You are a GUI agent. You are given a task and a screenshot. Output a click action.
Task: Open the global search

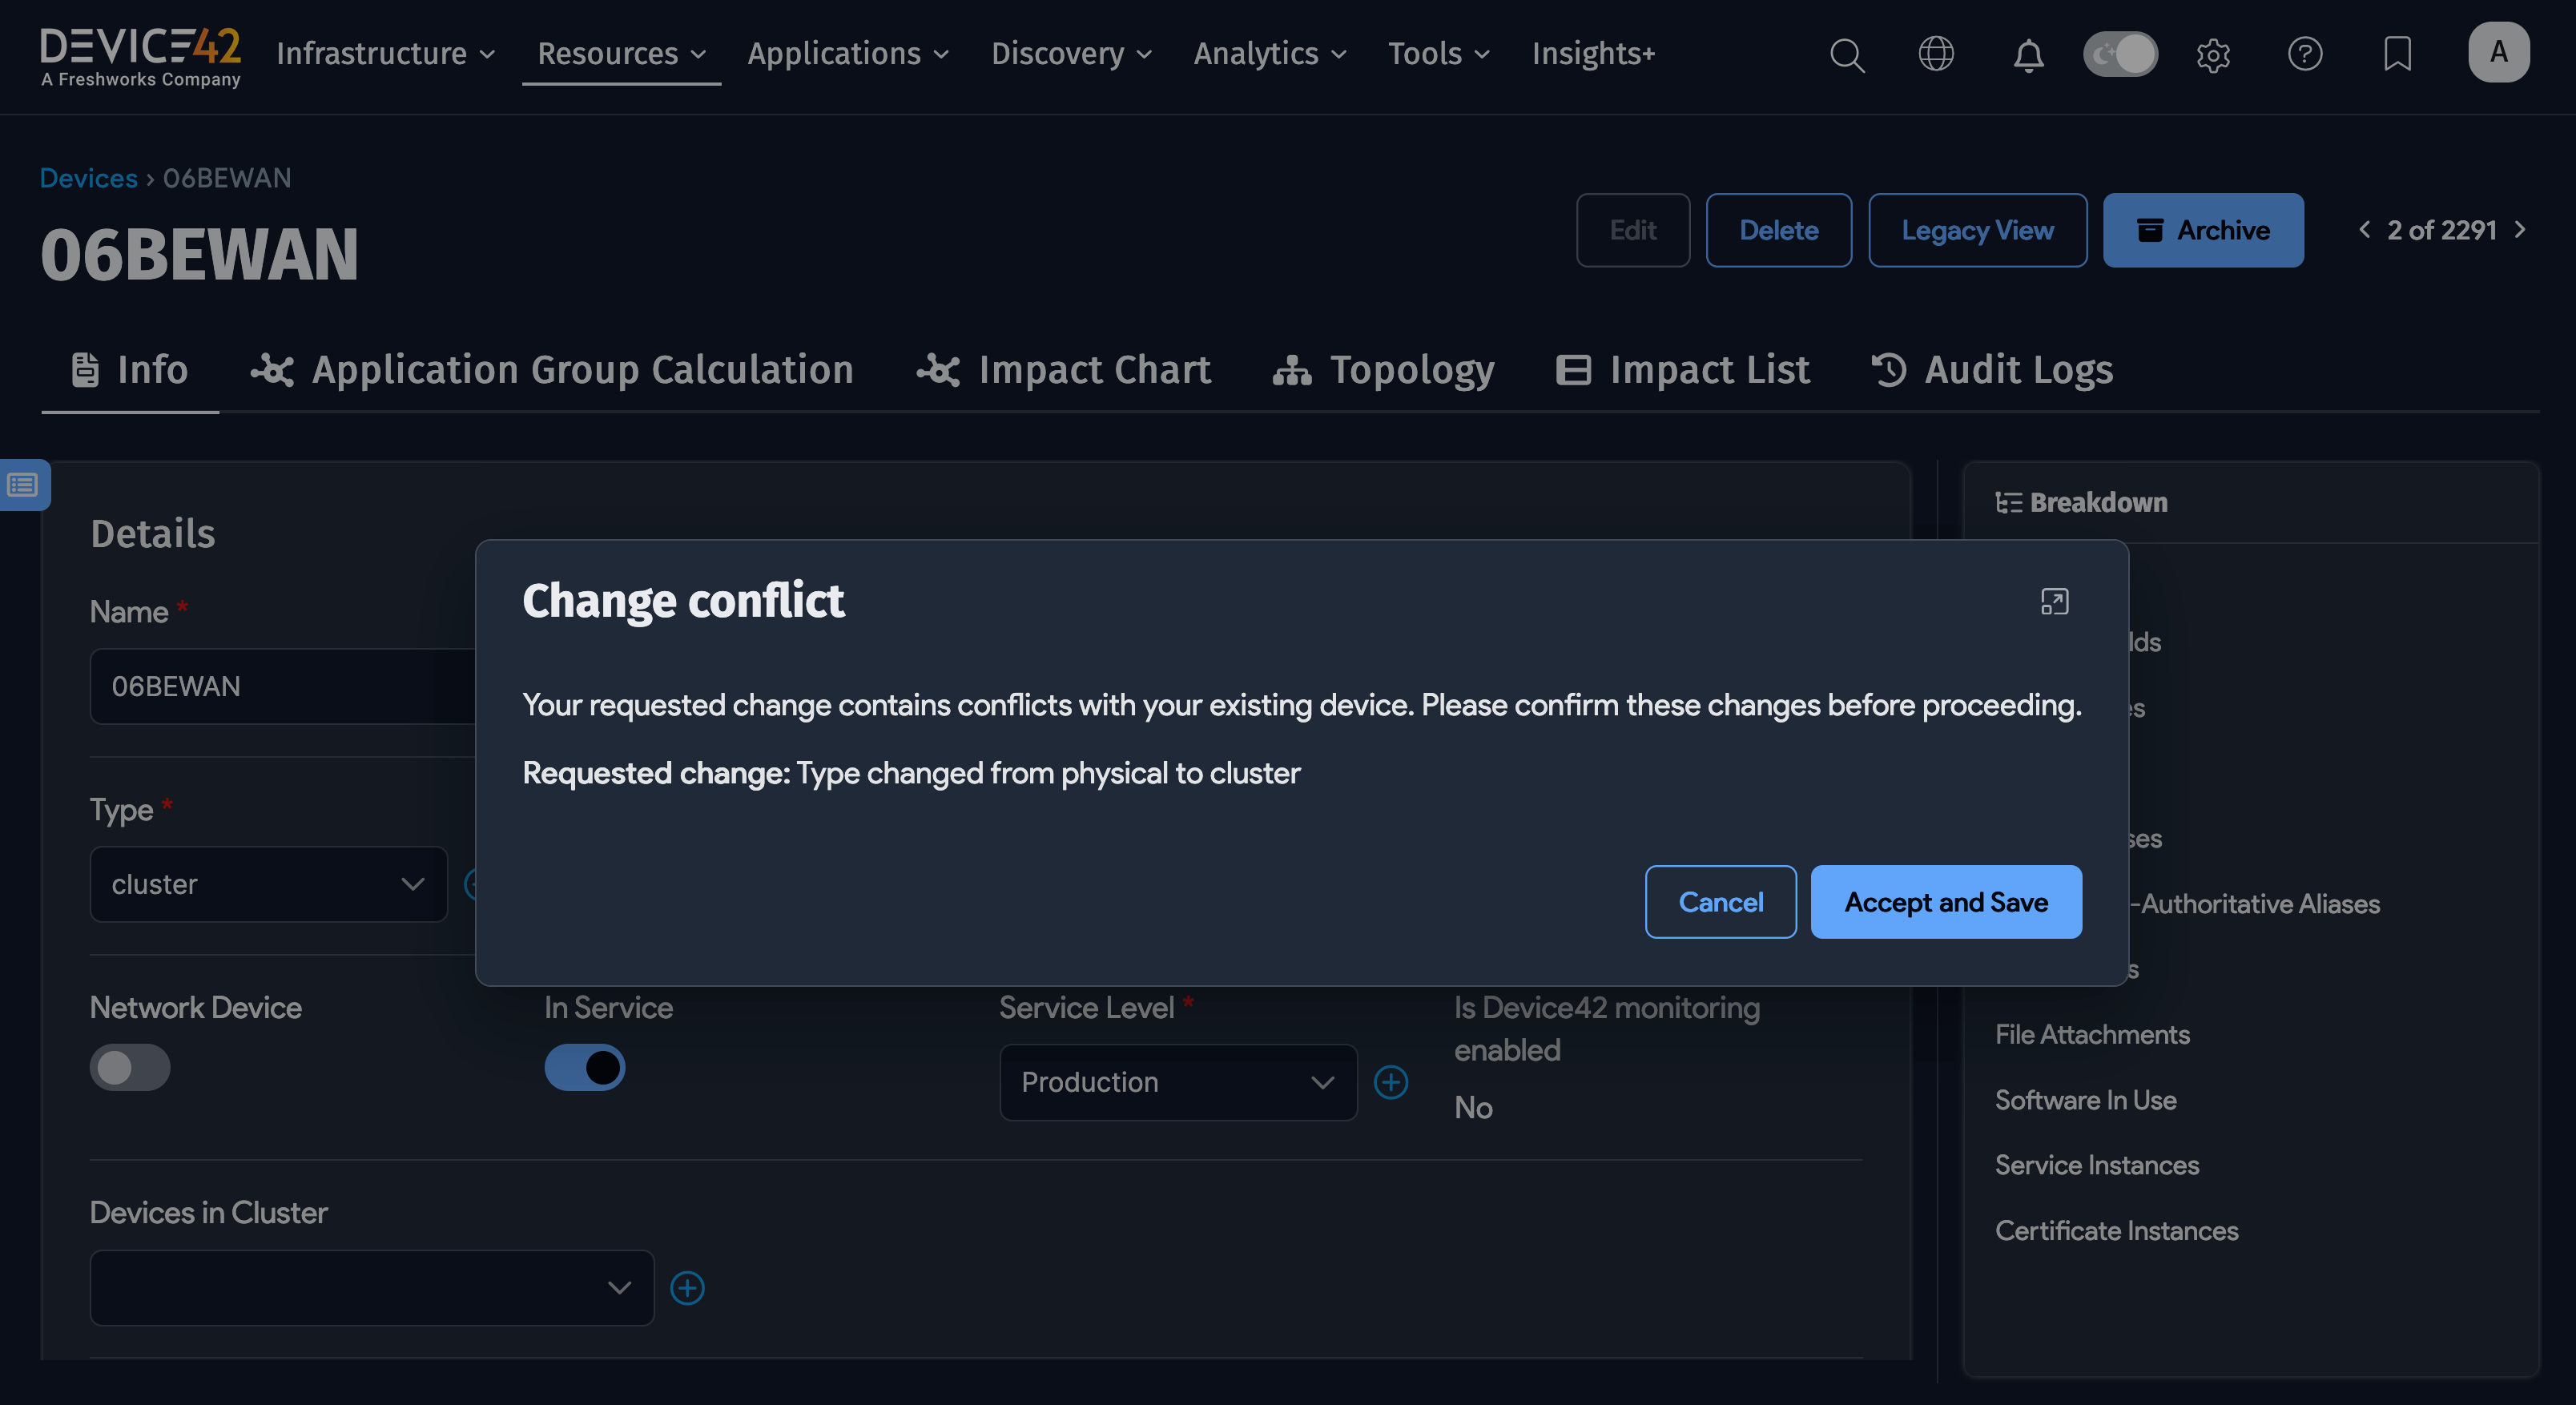(1846, 55)
